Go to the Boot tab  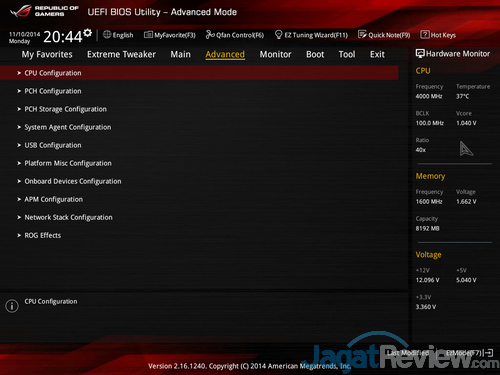[x=315, y=54]
